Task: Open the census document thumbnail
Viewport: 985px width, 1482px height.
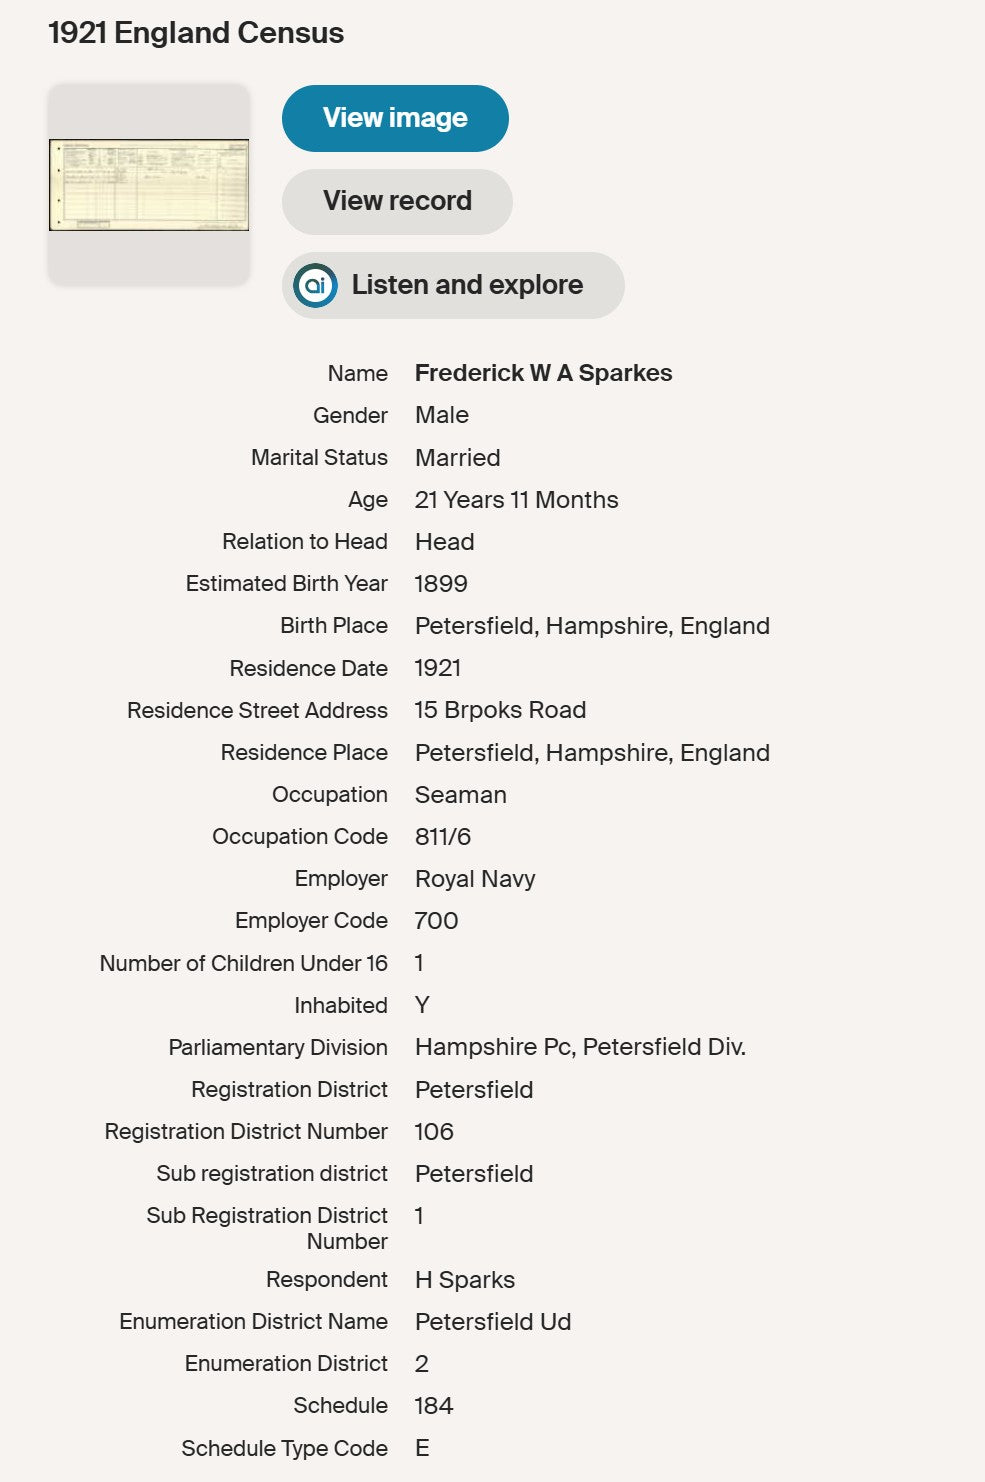Action: click(x=149, y=185)
